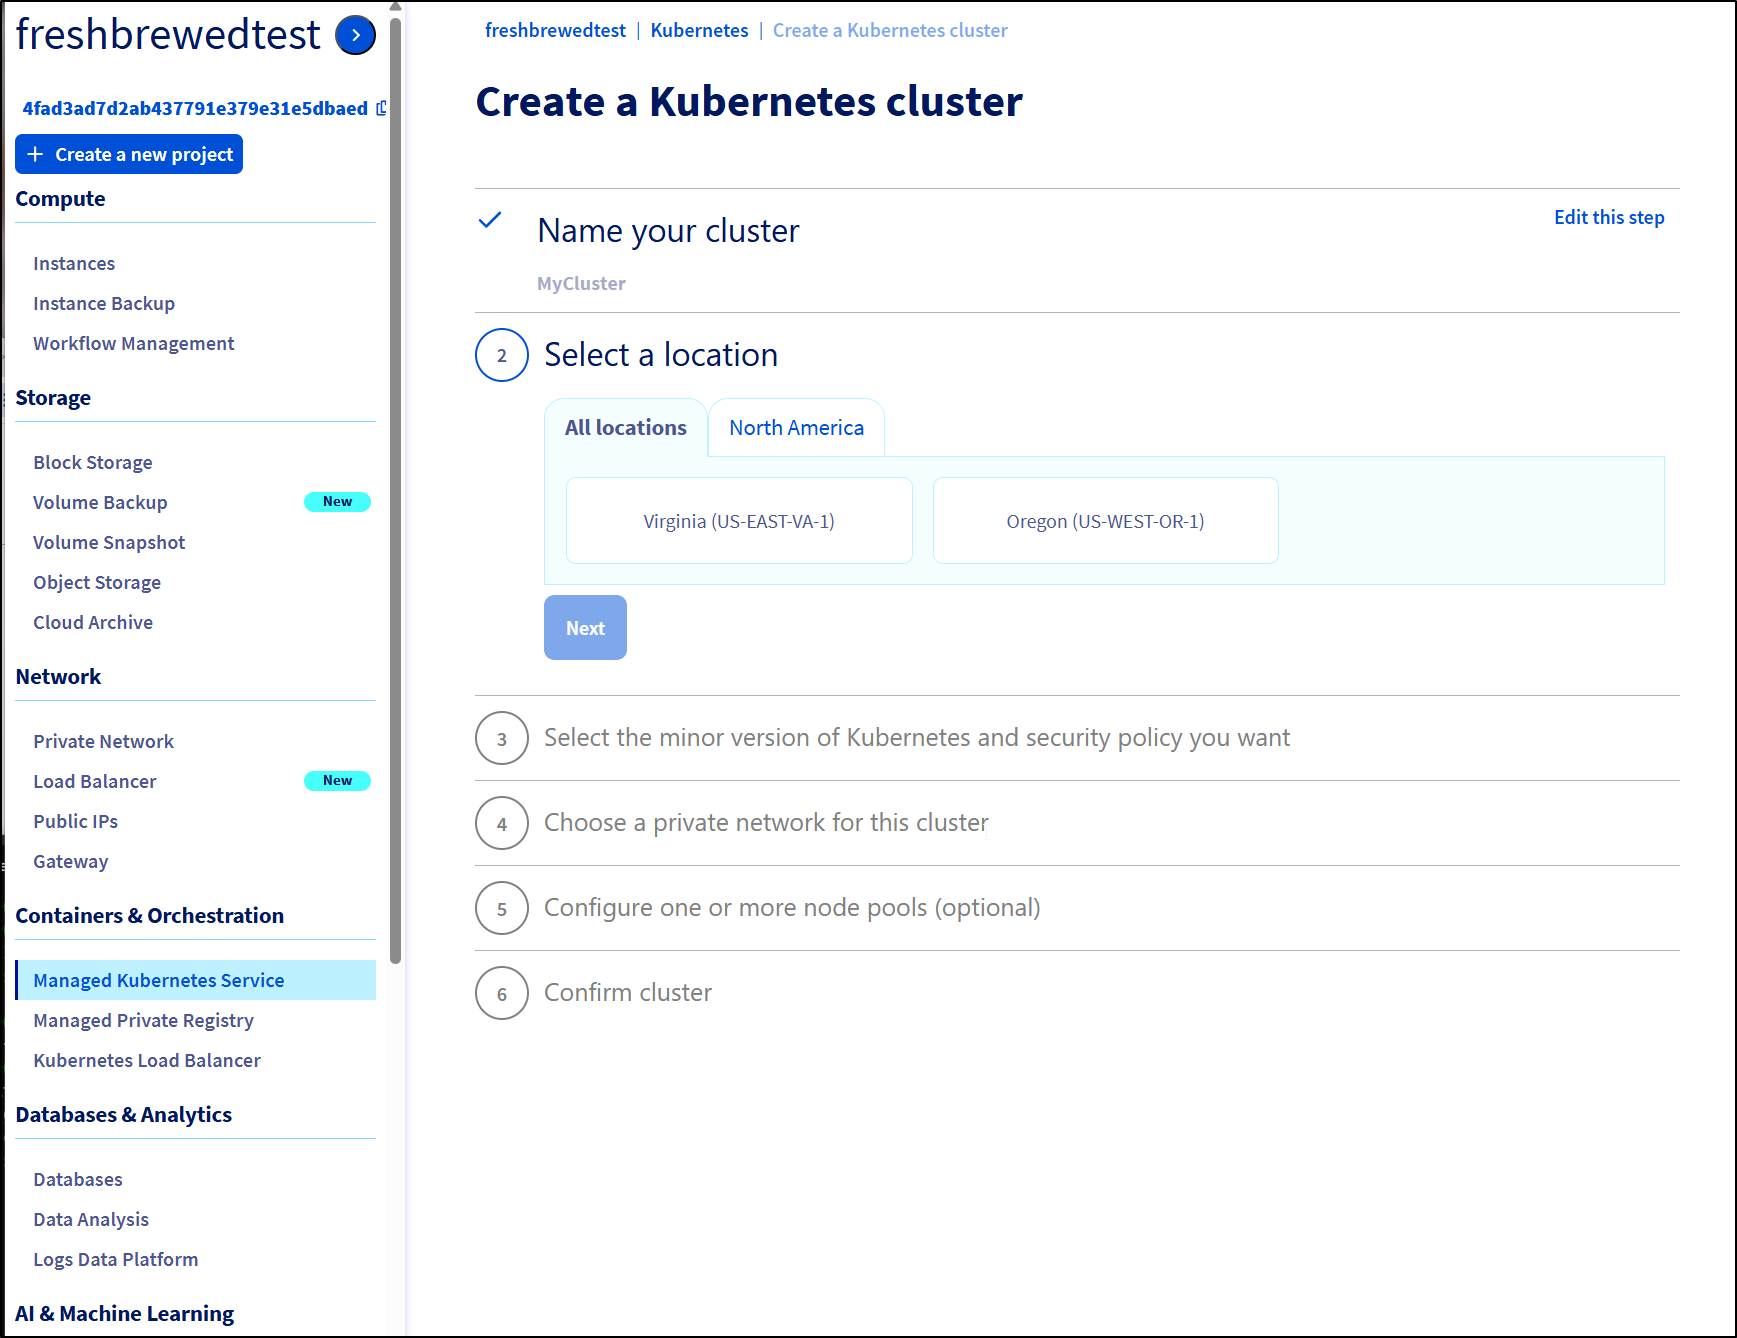The image size is (1737, 1338).
Task: Click the sidebar scroll-up arrow
Action: (x=395, y=7)
